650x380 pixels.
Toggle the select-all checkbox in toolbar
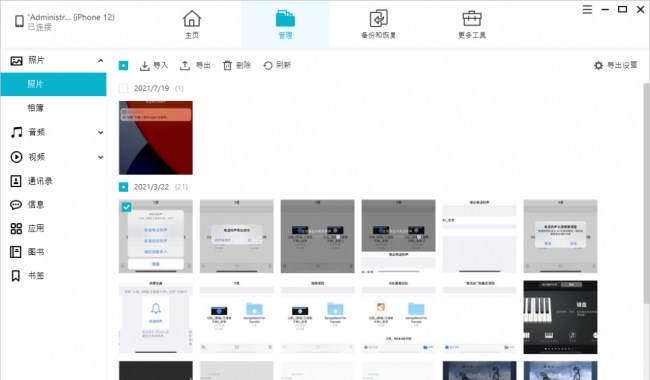click(124, 65)
